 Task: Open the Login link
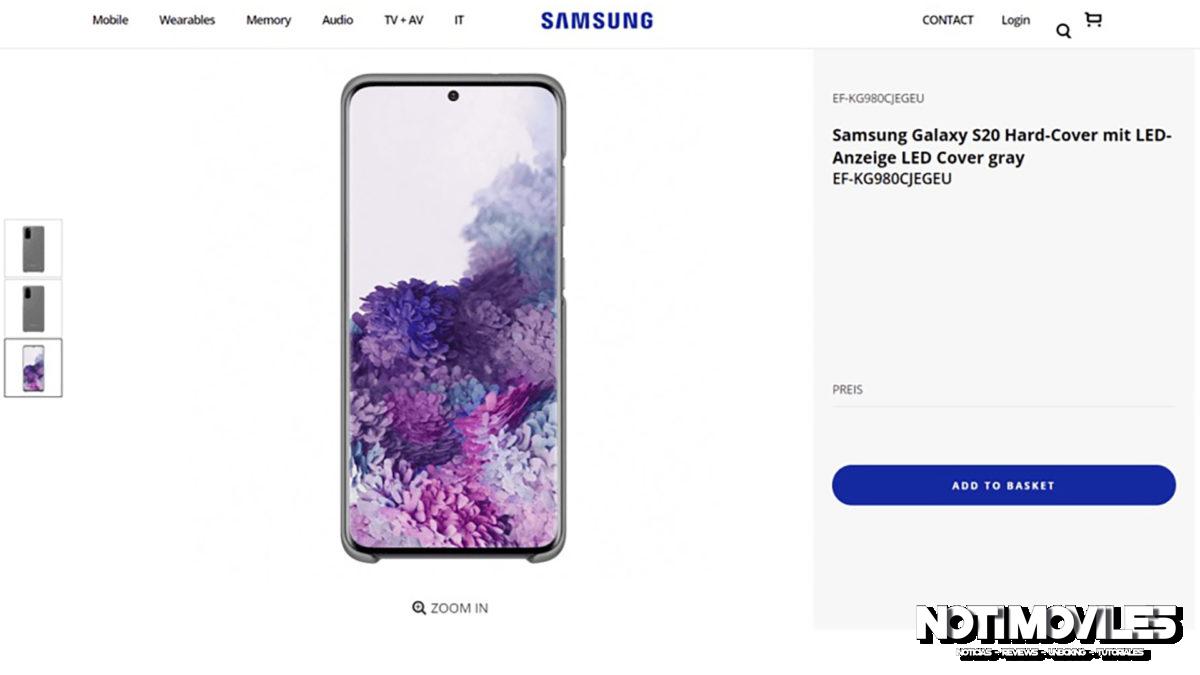1015,20
